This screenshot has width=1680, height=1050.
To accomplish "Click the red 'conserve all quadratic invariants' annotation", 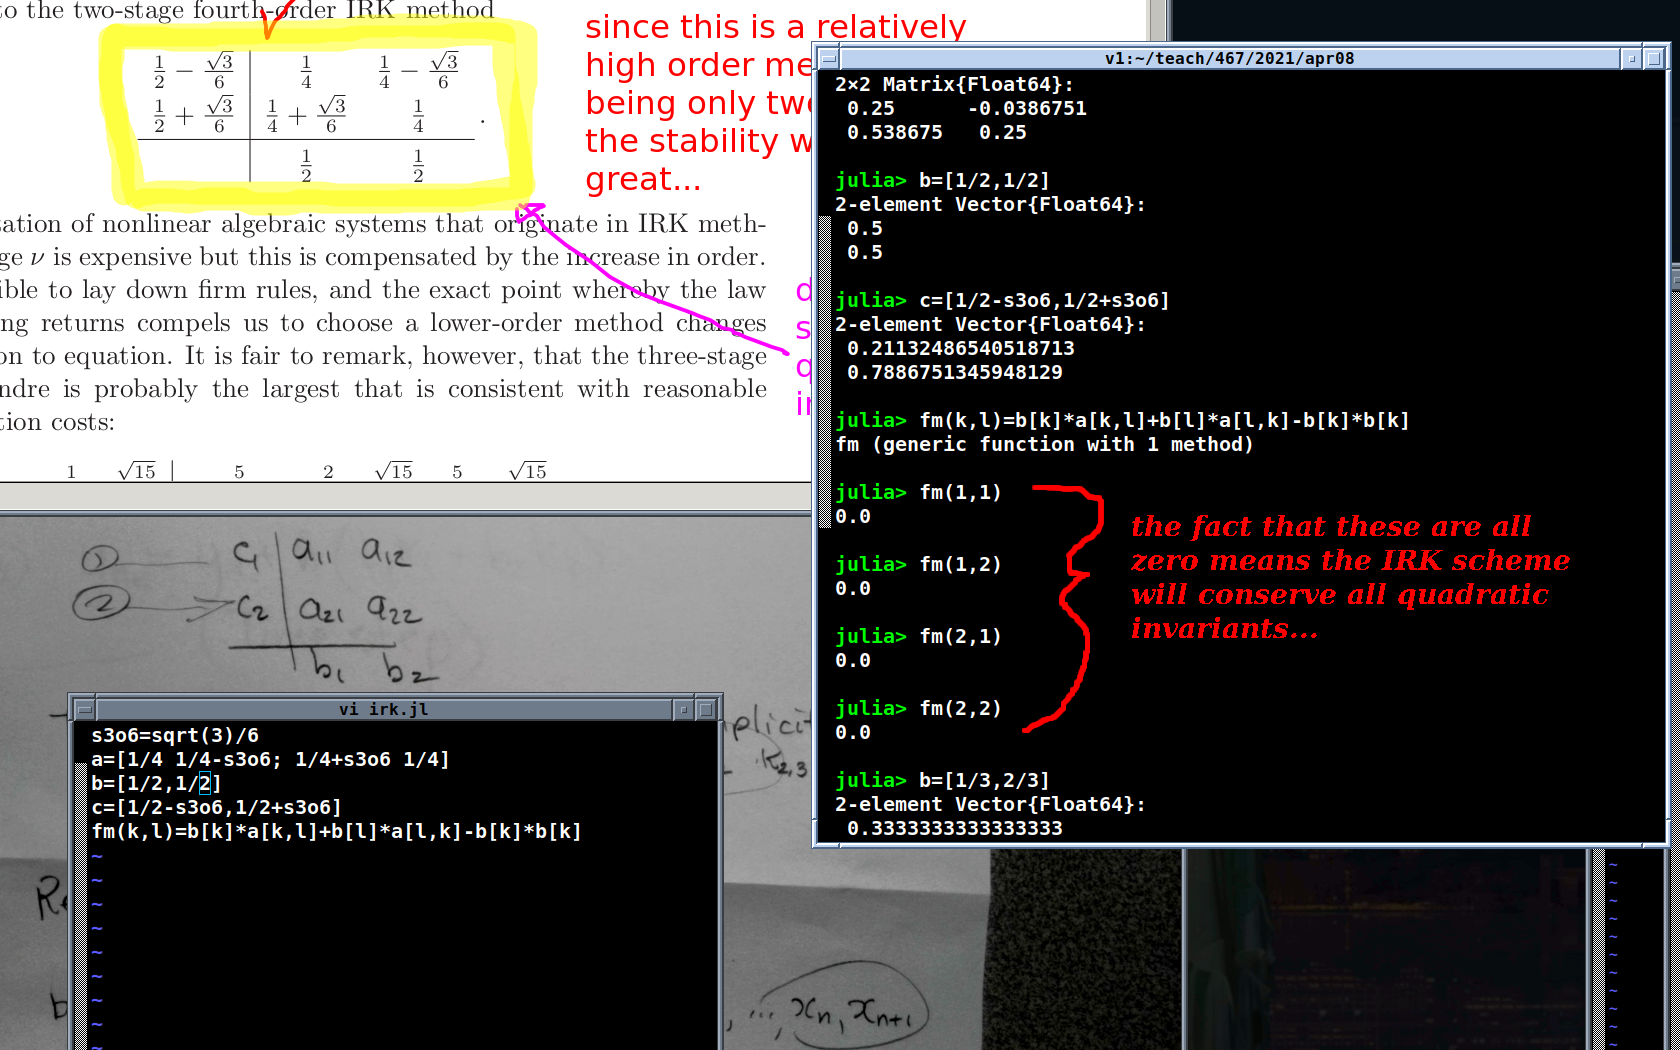I will 1340,578.
